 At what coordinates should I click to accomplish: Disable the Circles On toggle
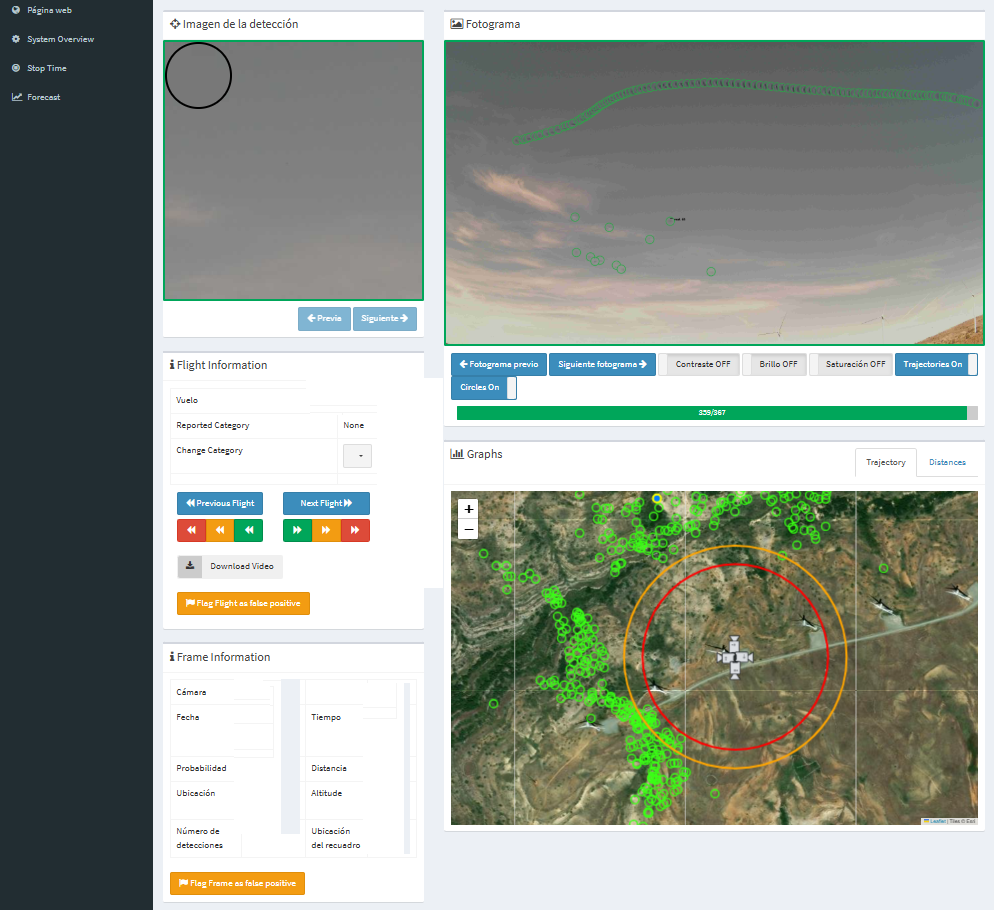point(484,387)
